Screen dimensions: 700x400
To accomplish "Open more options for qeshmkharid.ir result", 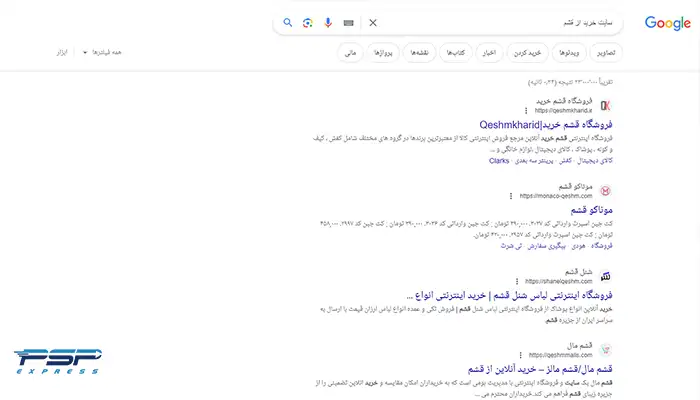I will coord(526,111).
